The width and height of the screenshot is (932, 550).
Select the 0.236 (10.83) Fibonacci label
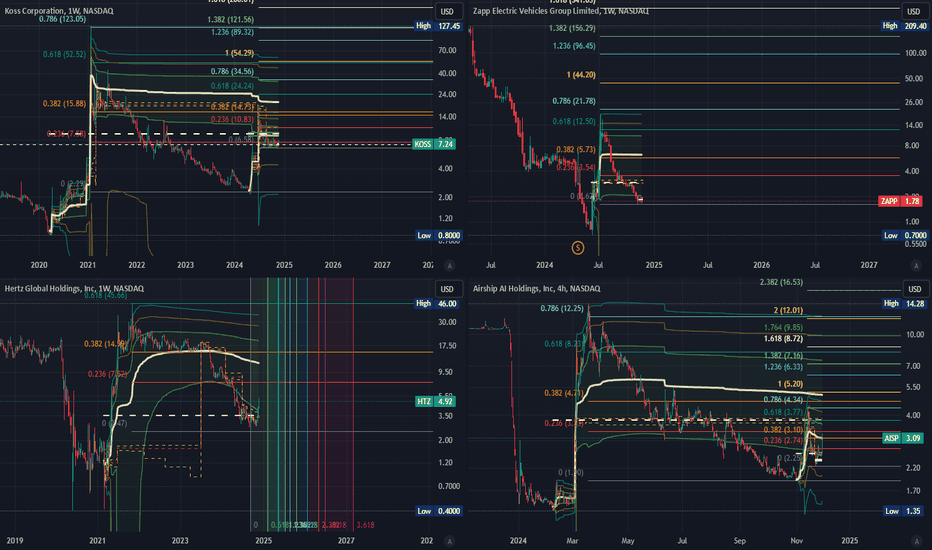(x=232, y=119)
